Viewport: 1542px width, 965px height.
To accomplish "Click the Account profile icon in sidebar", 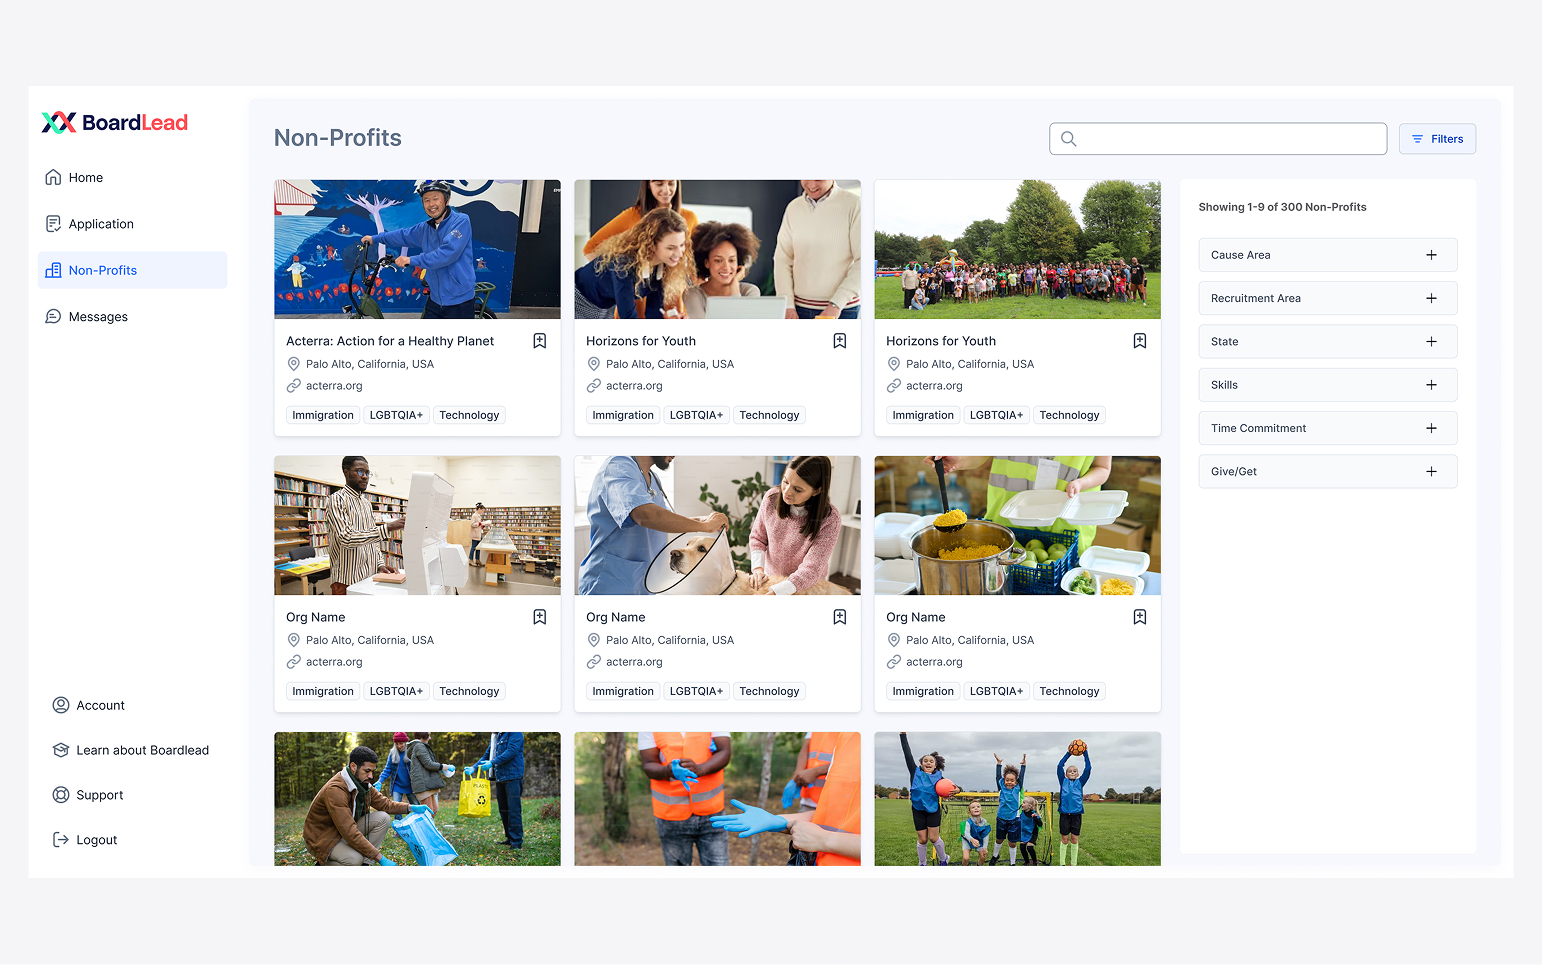I will click(61, 705).
